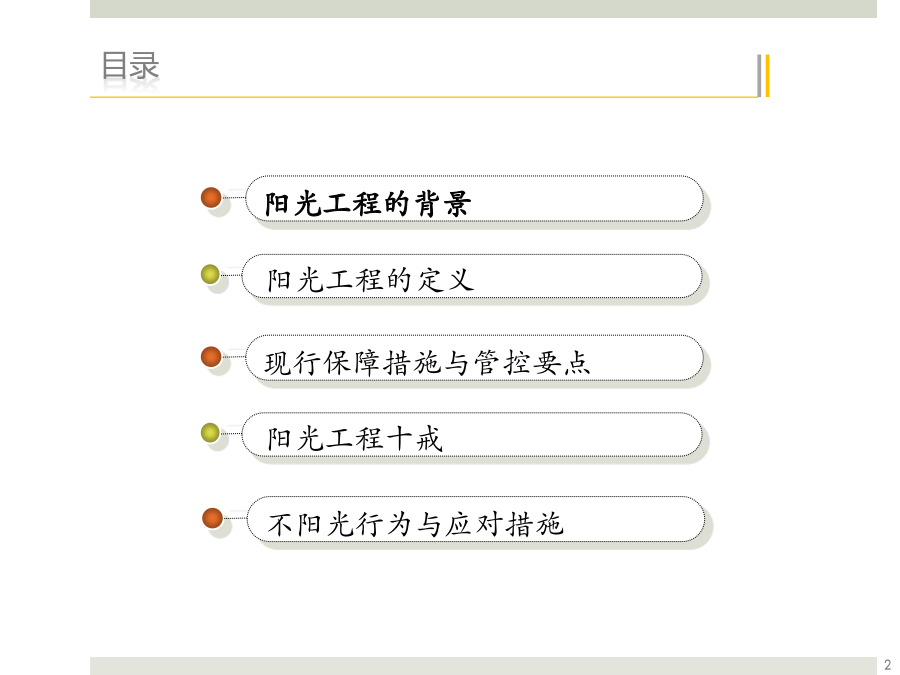This screenshot has width=900, height=675.
Task: Open the 阳光工程十戒 section
Action: click(x=355, y=439)
